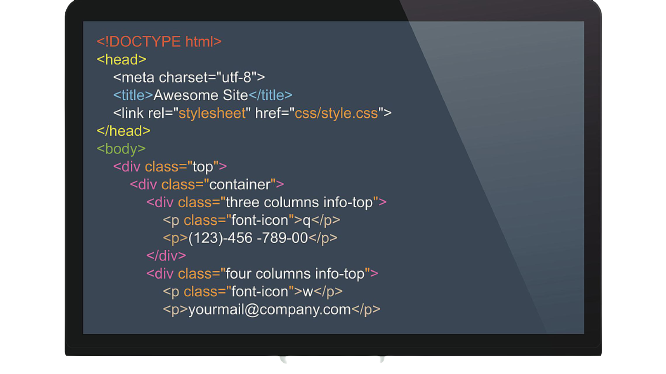Select the three columns info-top class
The image size is (666, 374).
(299, 202)
